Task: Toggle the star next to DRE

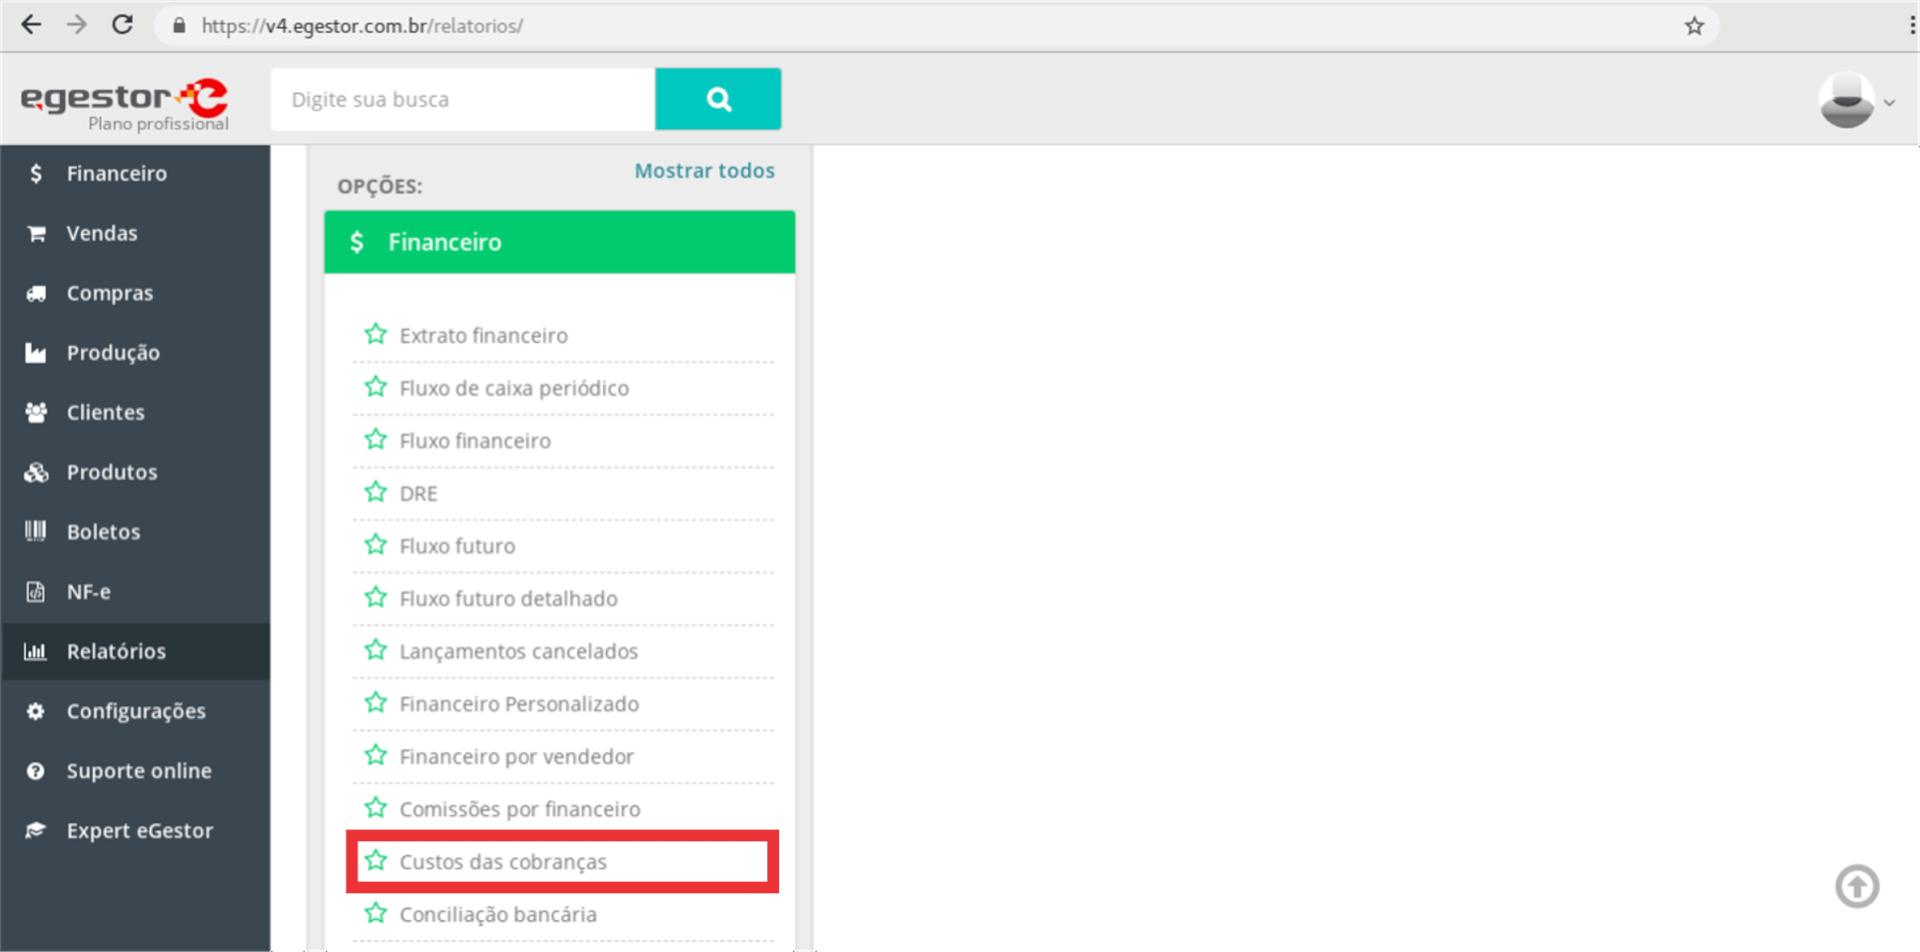Action: click(376, 492)
